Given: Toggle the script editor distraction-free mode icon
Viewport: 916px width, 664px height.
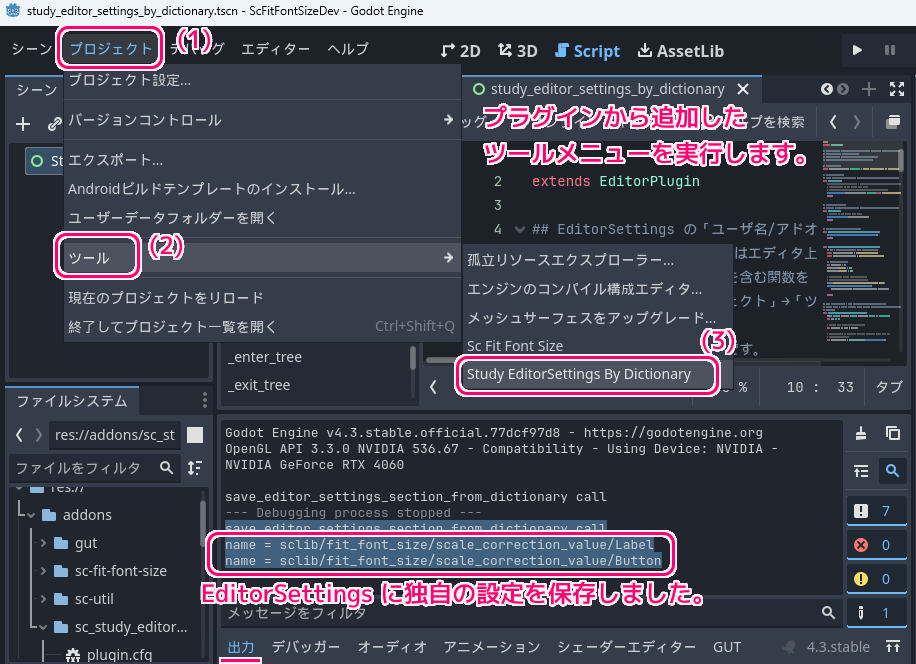Looking at the screenshot, I should (x=893, y=122).
